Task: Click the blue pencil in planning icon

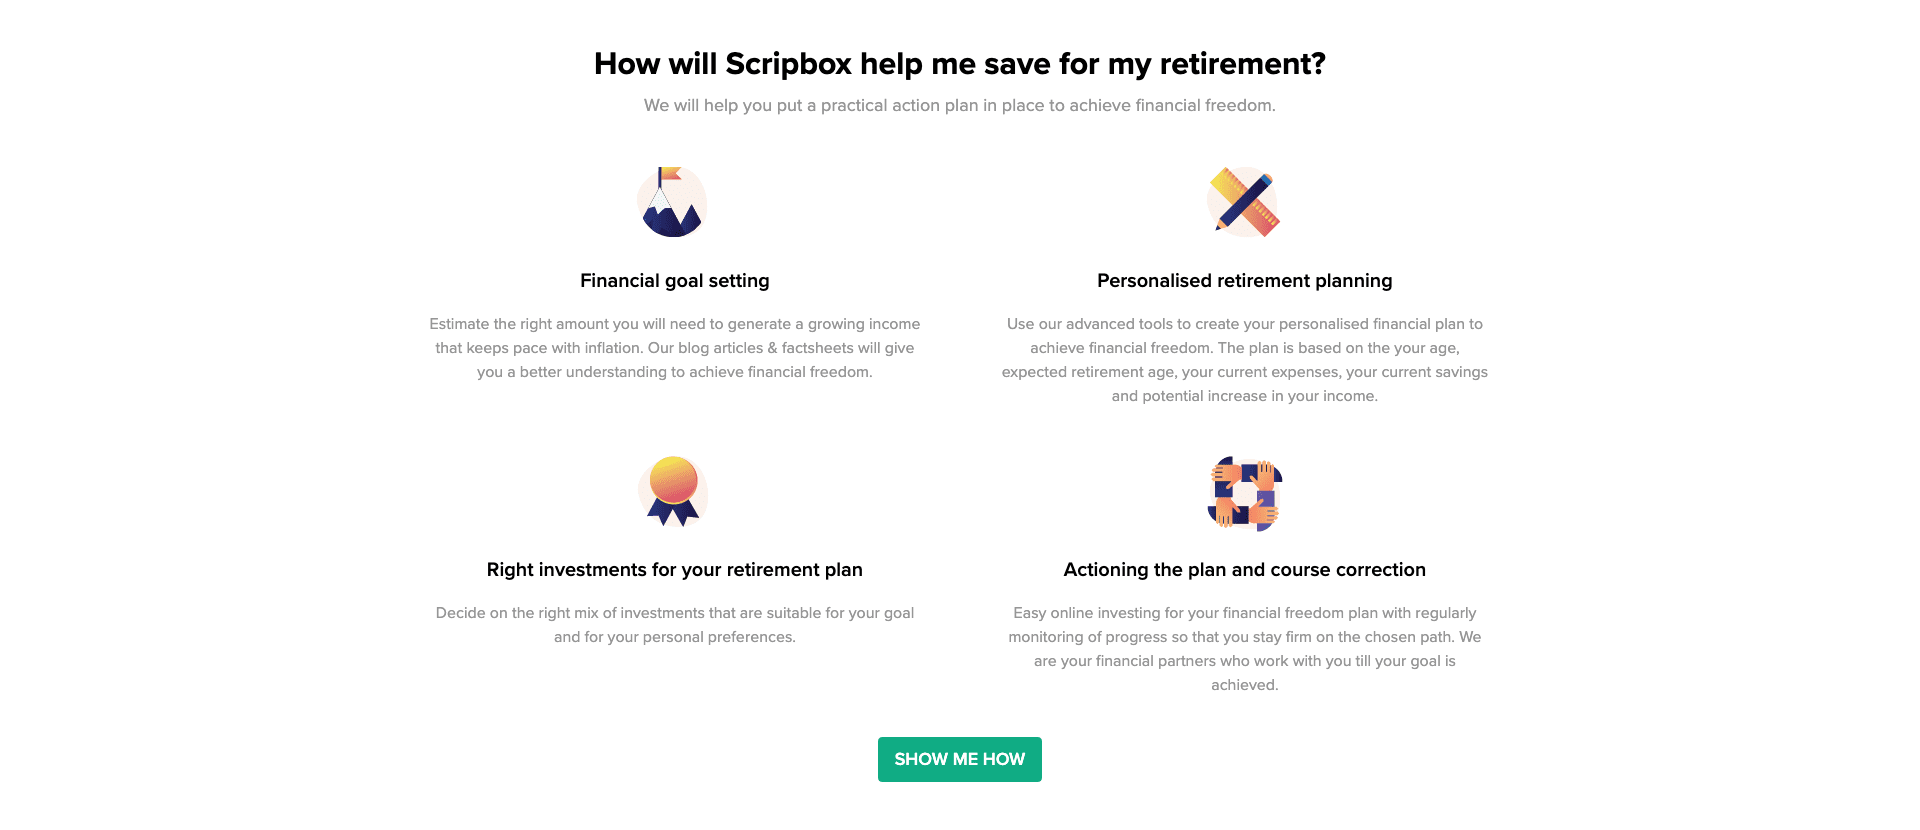Action: pyautogui.click(x=1246, y=201)
